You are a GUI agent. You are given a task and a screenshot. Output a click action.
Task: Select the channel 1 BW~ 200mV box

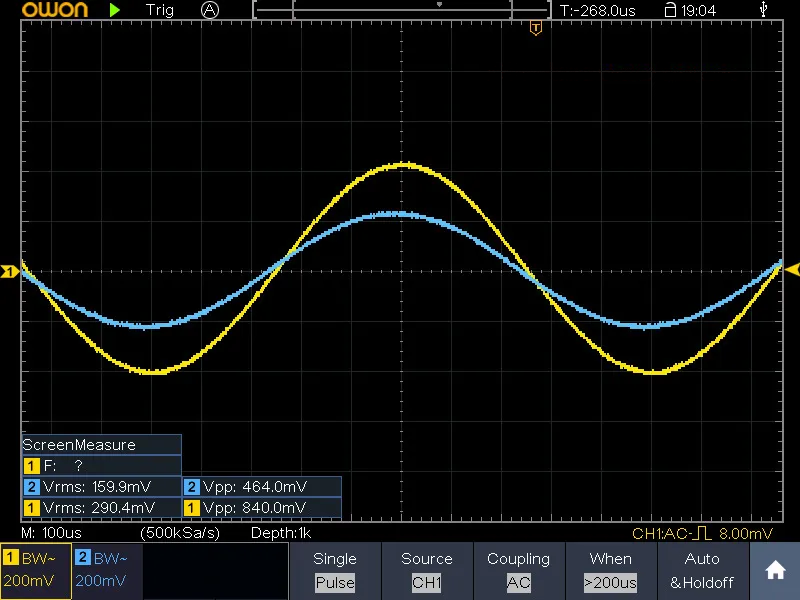(x=36, y=571)
